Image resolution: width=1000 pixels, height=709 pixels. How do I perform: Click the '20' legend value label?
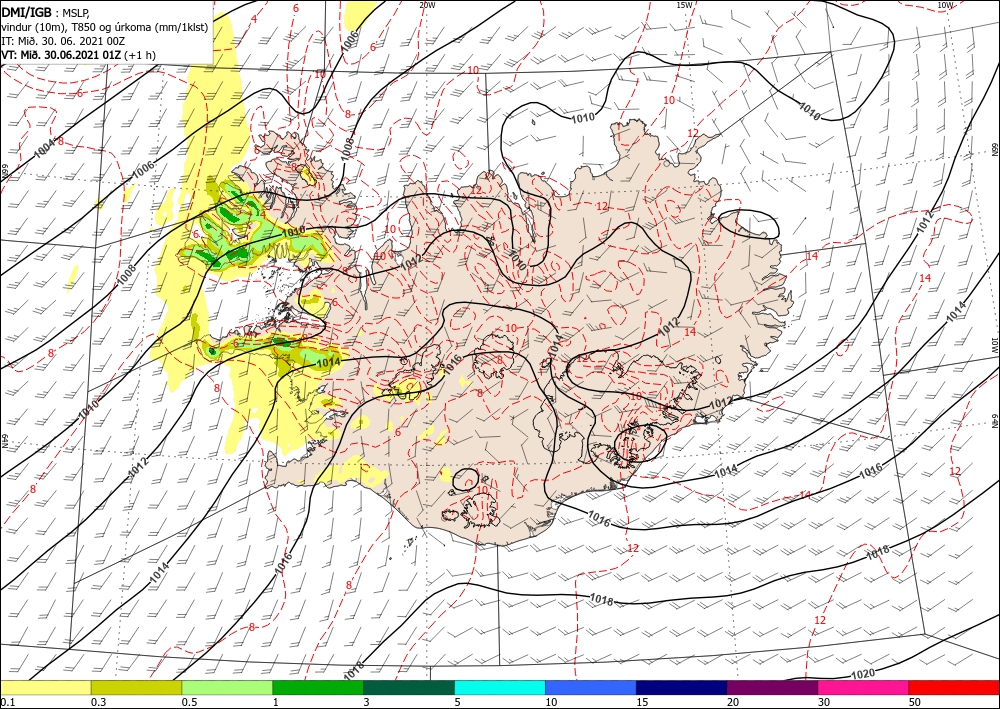point(733,702)
